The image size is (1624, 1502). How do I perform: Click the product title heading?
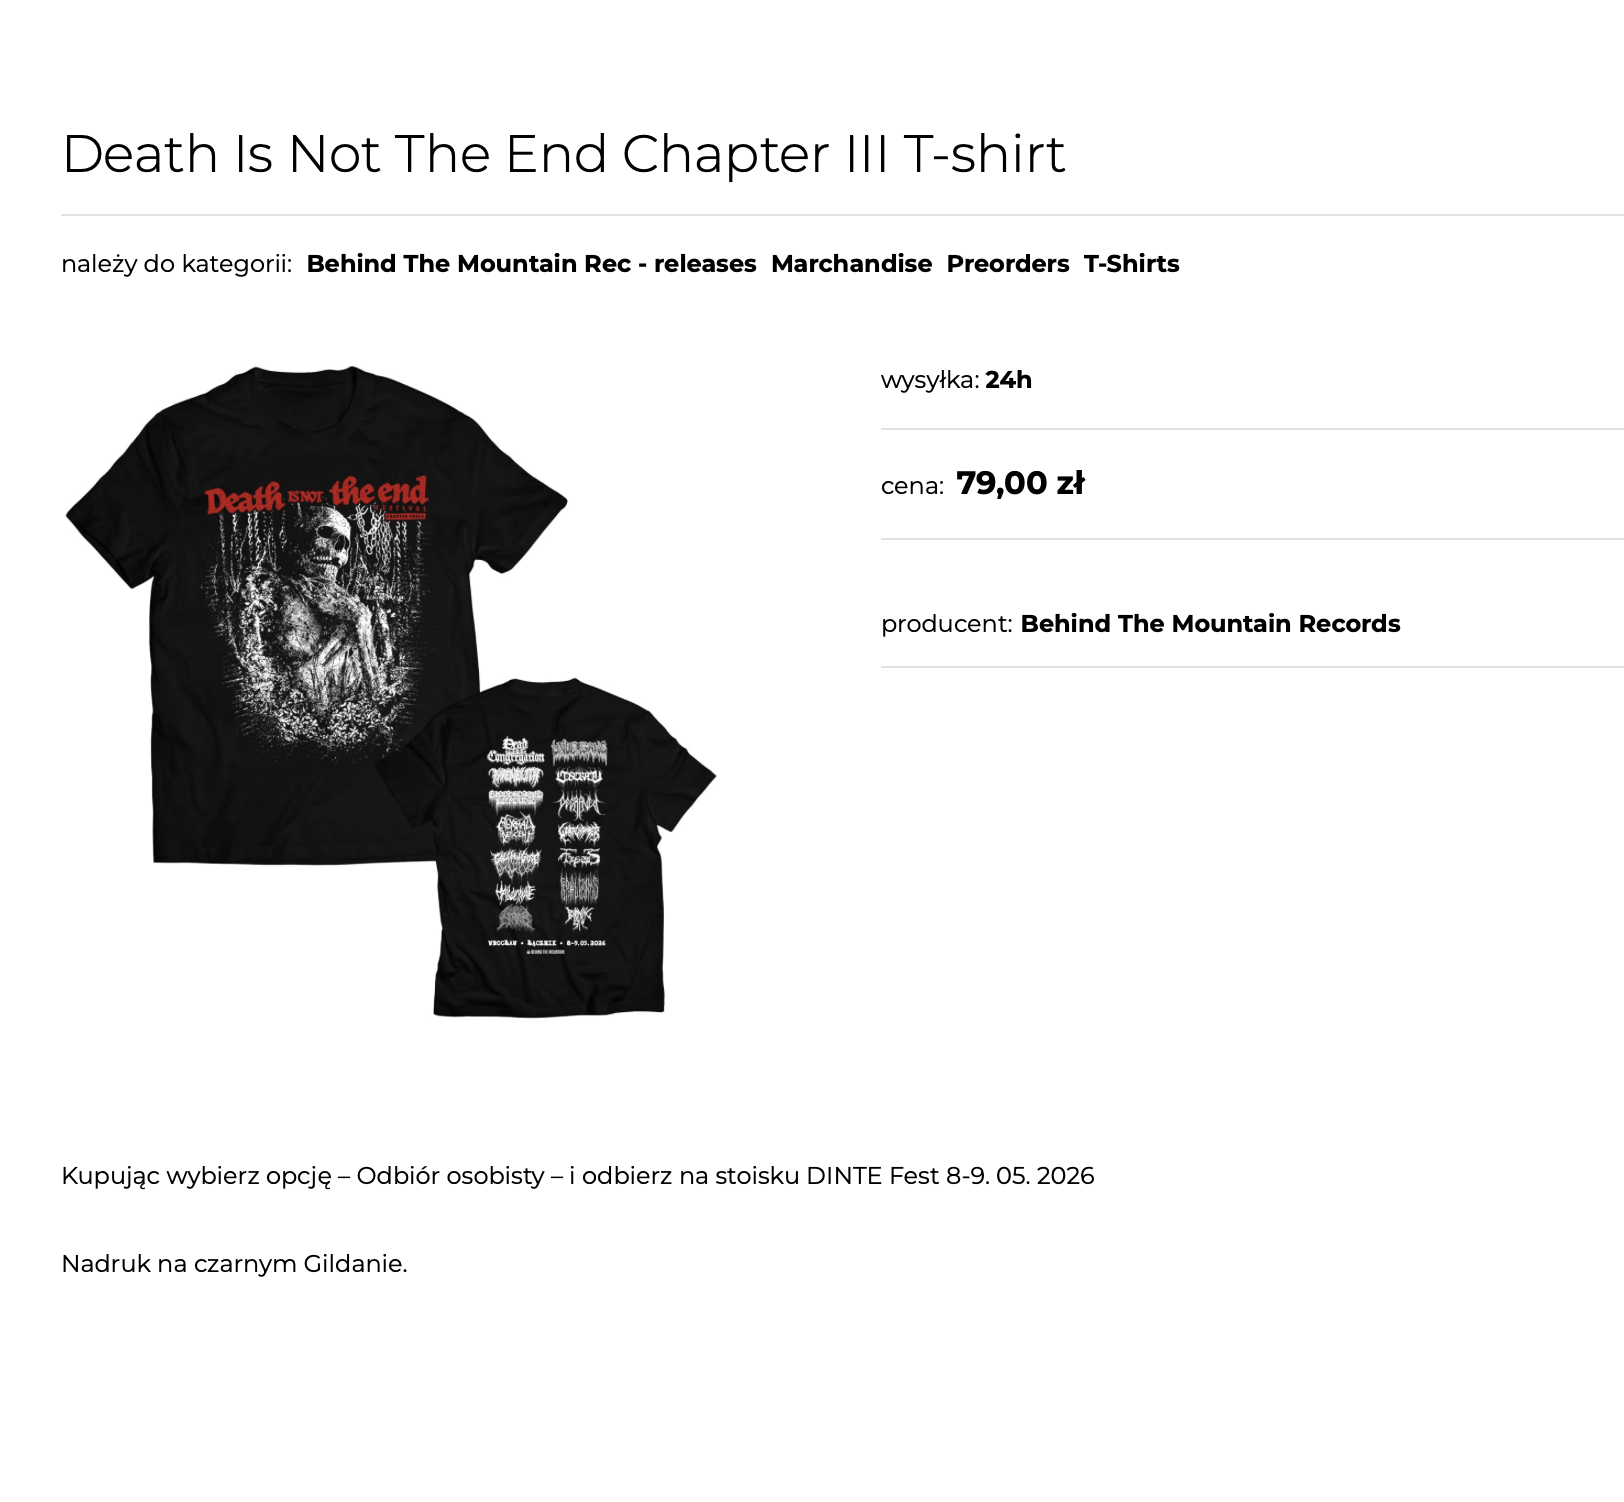coord(564,154)
